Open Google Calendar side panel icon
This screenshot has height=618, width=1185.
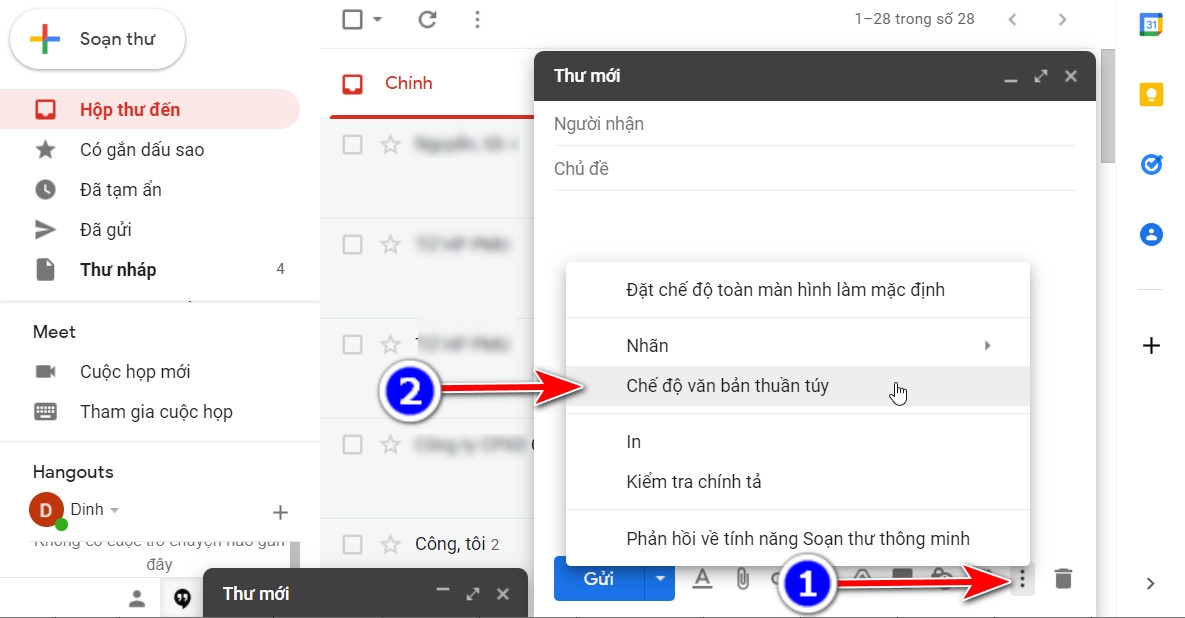tap(1151, 25)
